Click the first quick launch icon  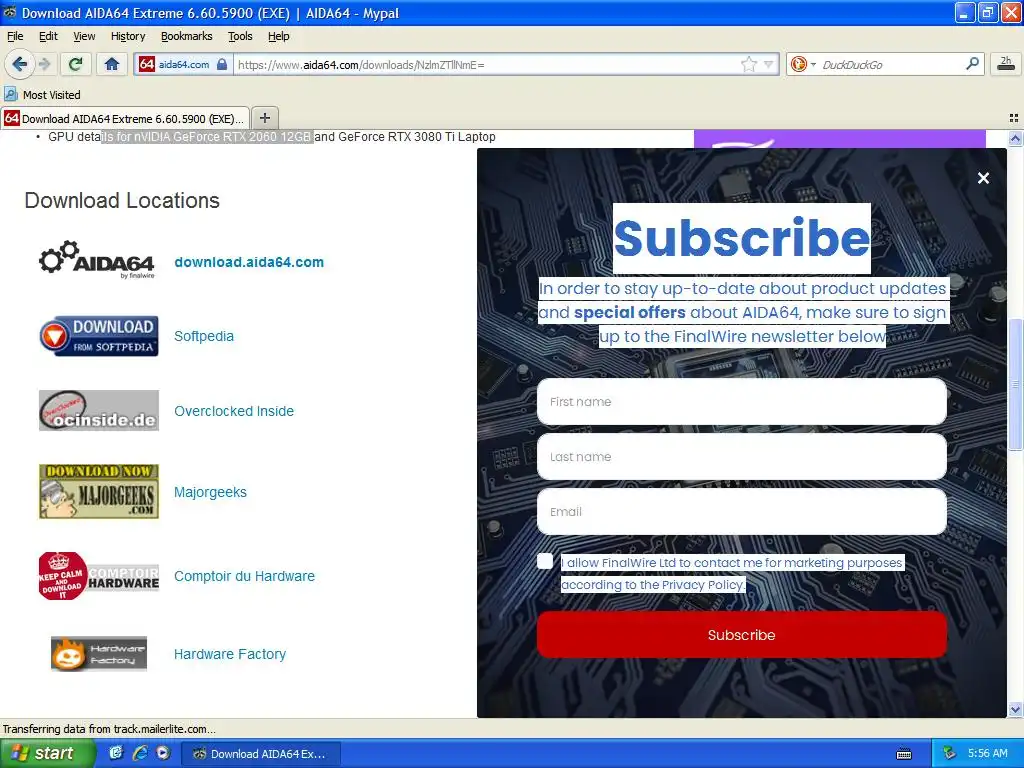click(116, 753)
